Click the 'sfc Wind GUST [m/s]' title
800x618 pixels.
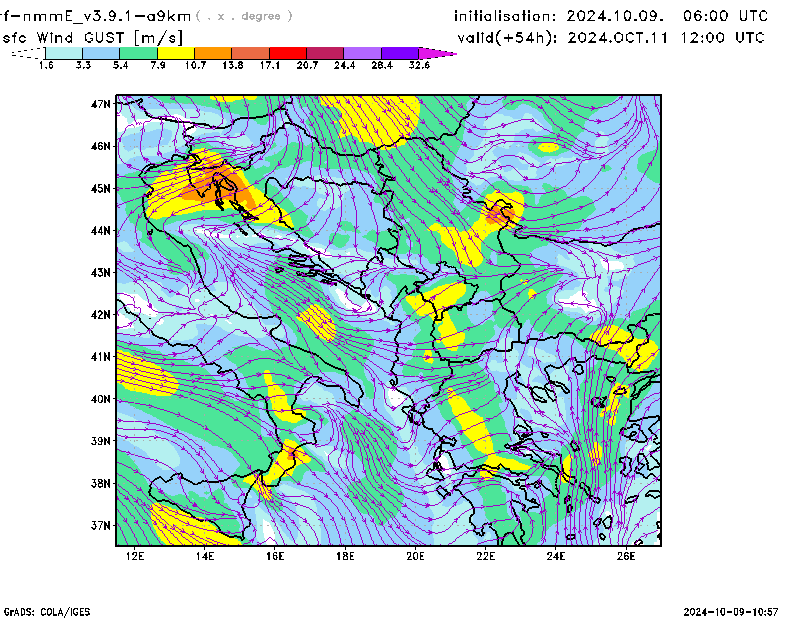pos(92,38)
